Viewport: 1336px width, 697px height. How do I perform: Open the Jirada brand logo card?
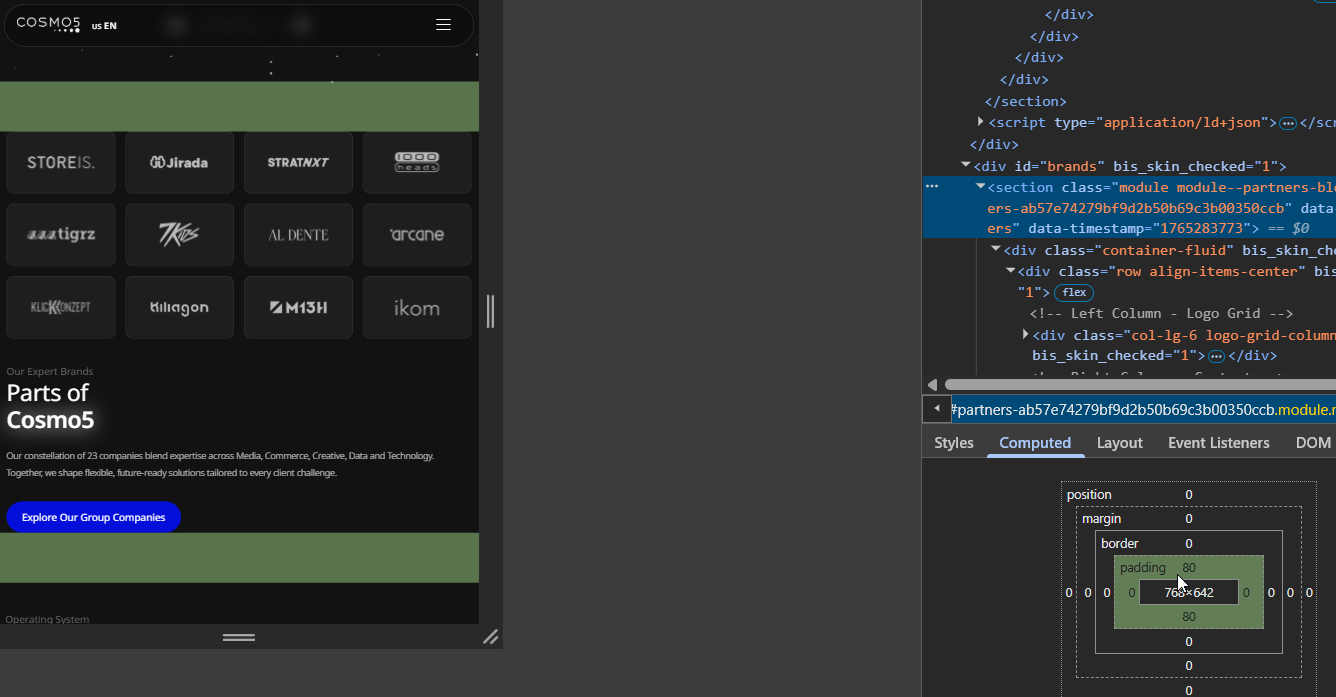point(180,162)
